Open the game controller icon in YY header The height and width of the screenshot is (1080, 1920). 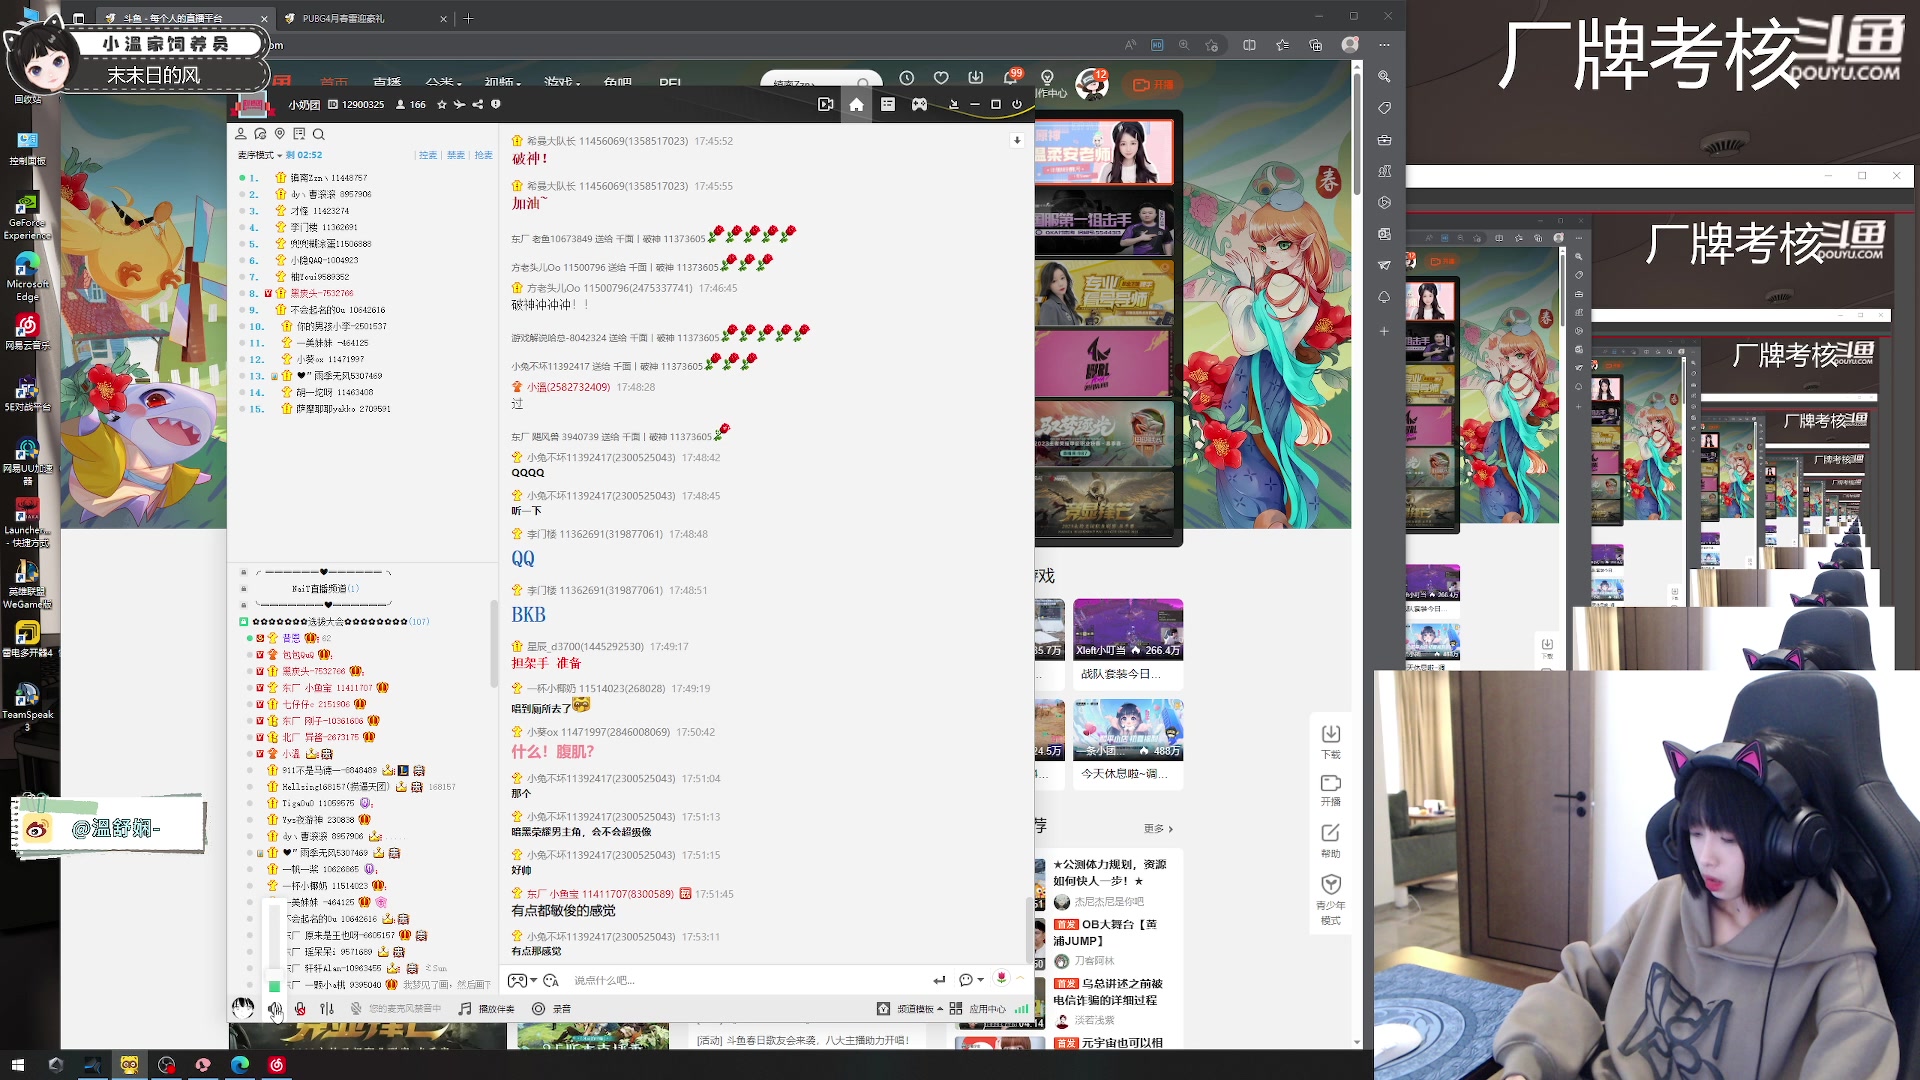point(919,104)
